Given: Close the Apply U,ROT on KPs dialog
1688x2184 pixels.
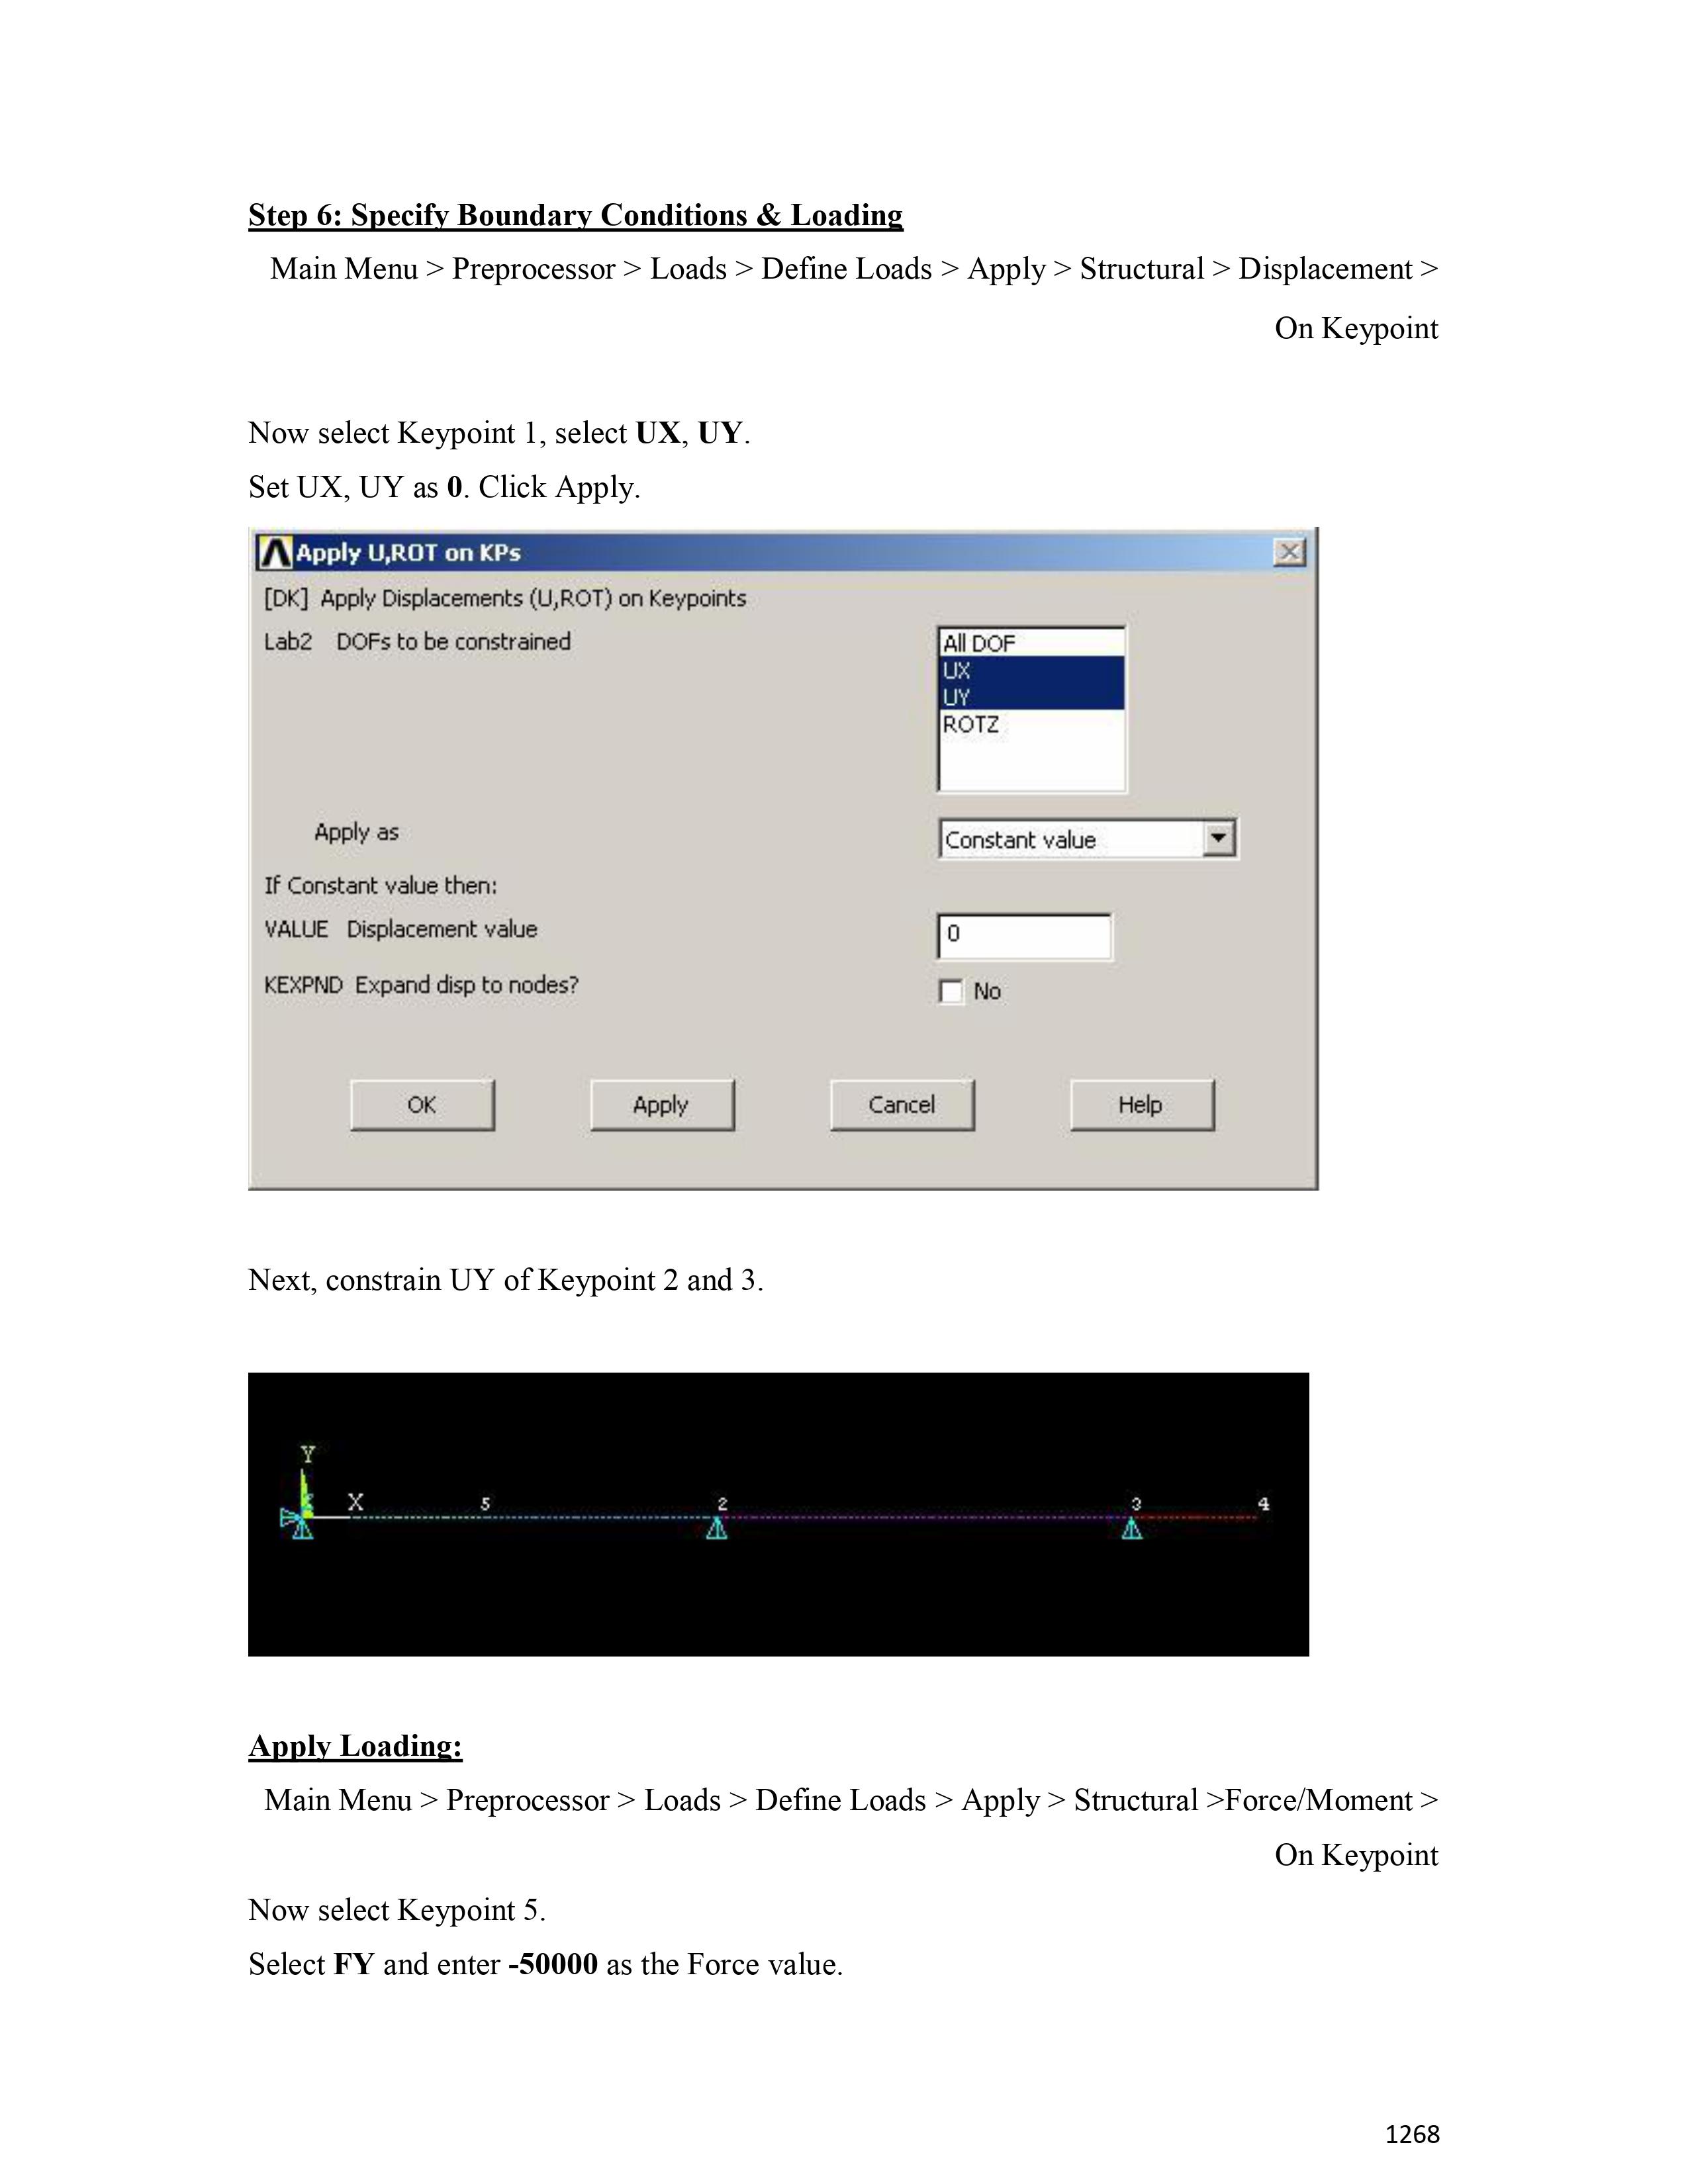Looking at the screenshot, I should tap(1289, 552).
